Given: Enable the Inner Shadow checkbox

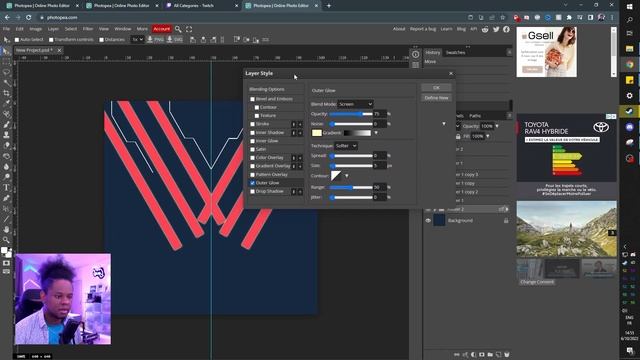Looking at the screenshot, I should (x=252, y=133).
